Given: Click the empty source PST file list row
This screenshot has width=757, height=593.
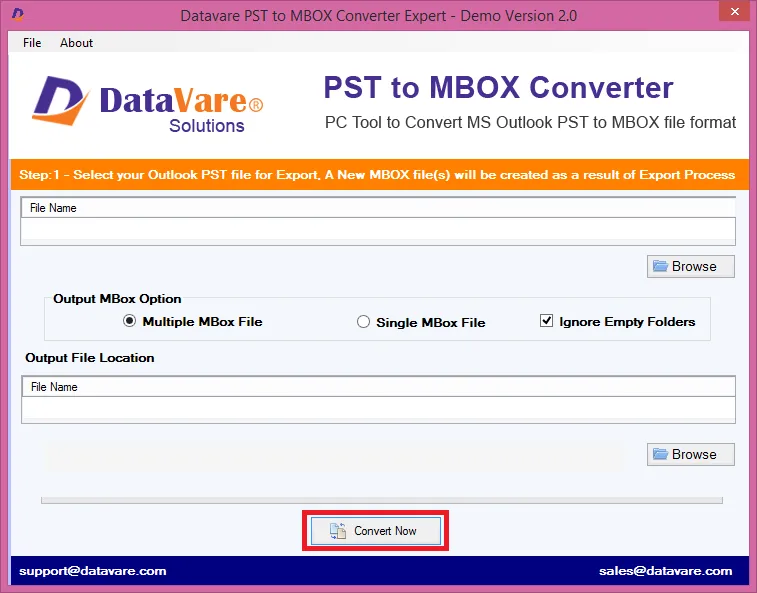Looking at the screenshot, I should 378,228.
